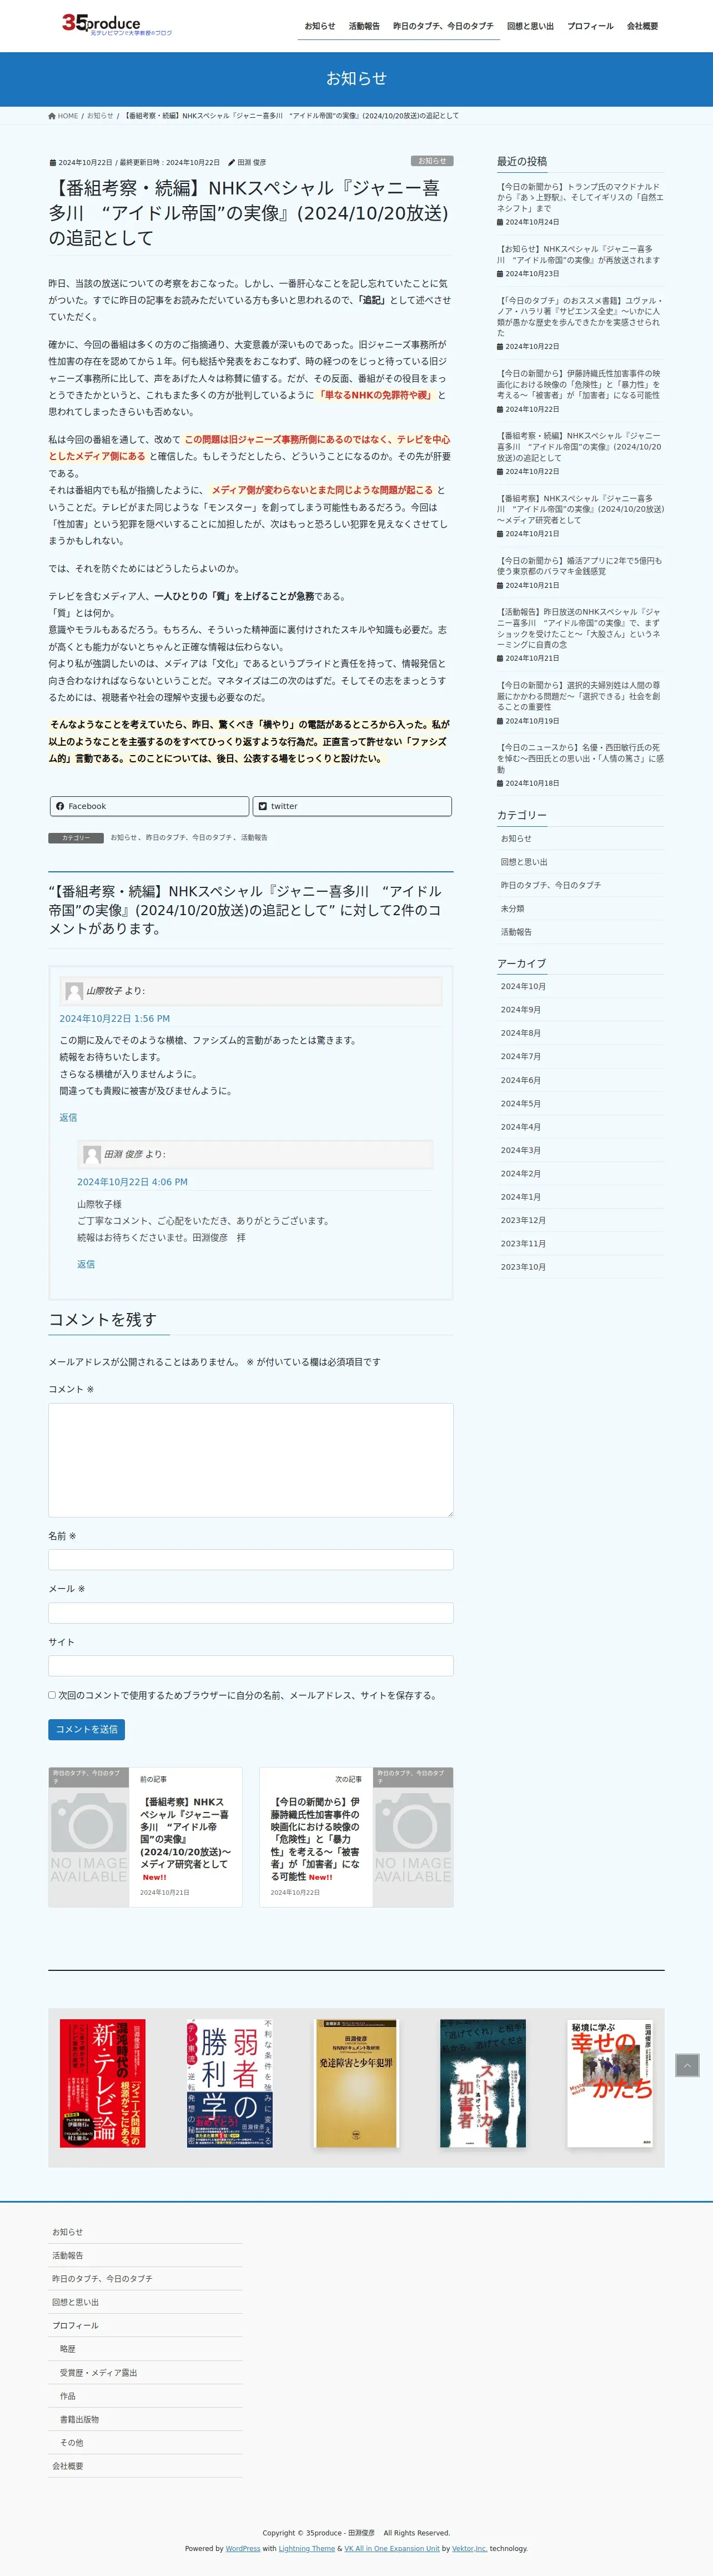Screen dimensions: 713x2576
Task: Click the コメントを送信 submit button
Action: click(86, 1729)
